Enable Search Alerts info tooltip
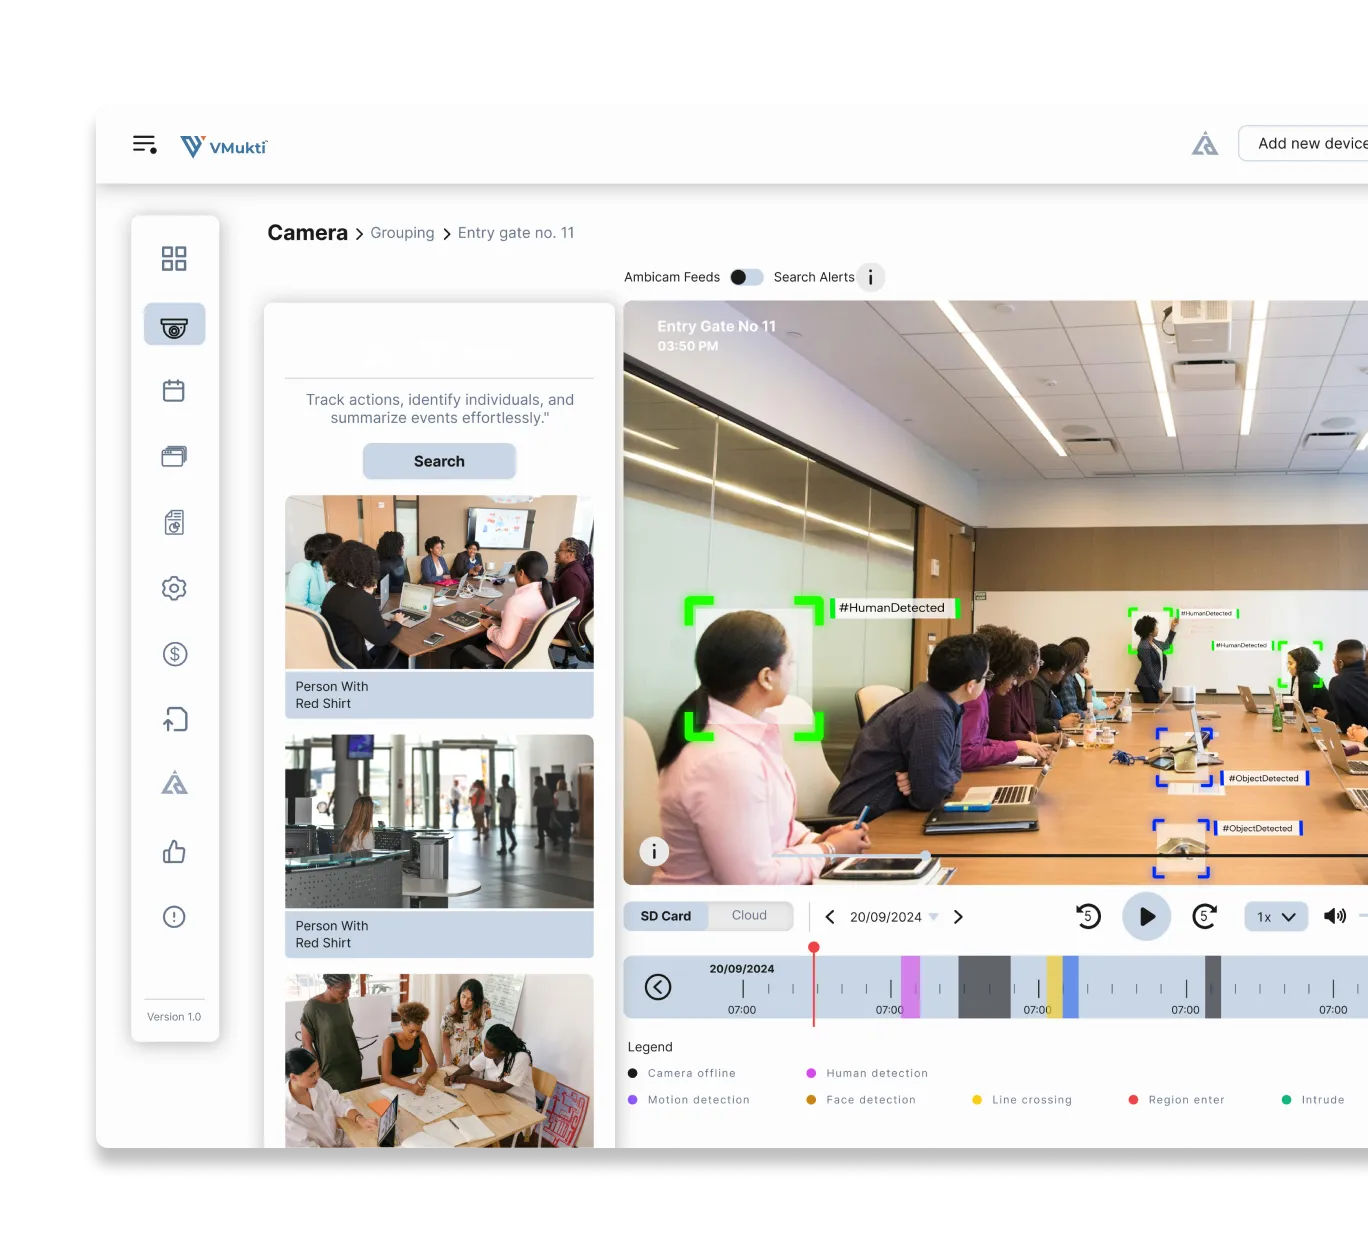Screen dimensions: 1368x1252 tap(870, 277)
